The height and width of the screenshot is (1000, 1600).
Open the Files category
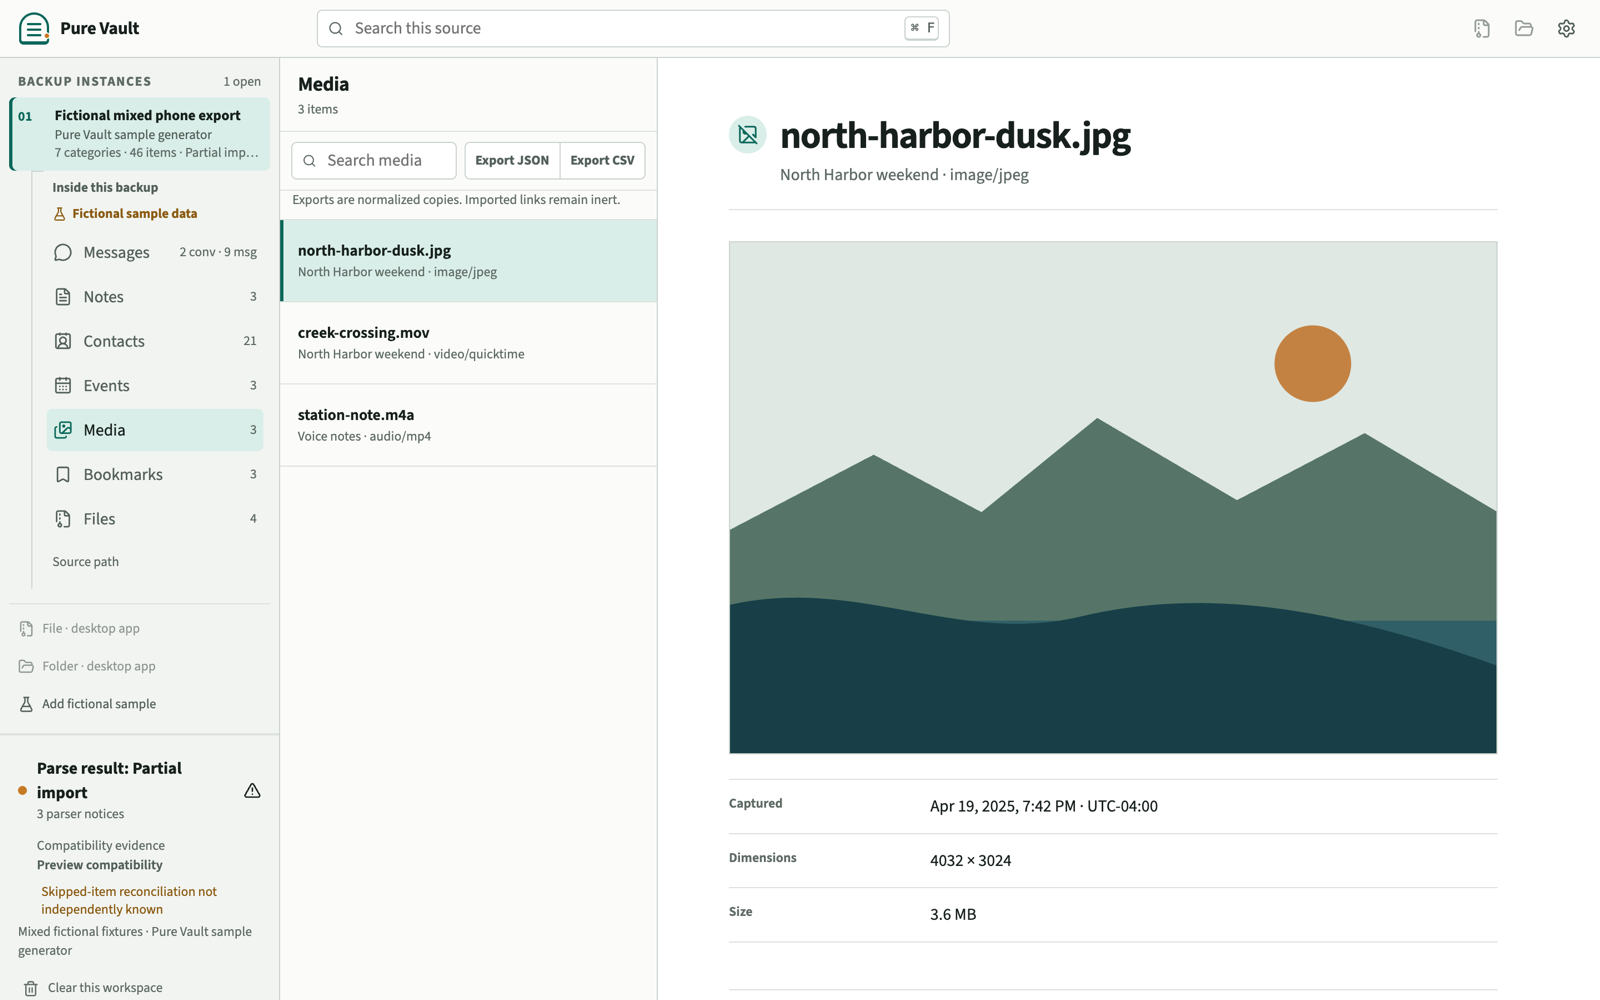(155, 519)
